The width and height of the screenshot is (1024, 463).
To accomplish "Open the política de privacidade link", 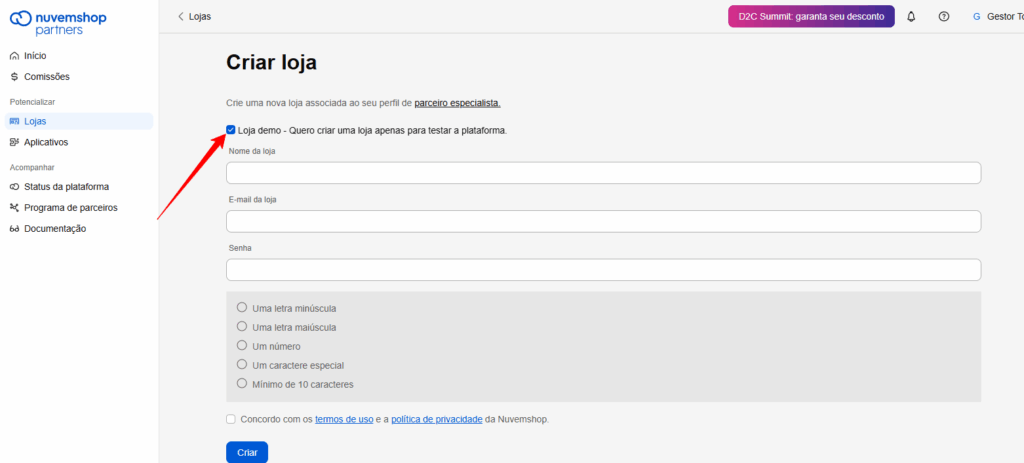I will click(x=436, y=419).
